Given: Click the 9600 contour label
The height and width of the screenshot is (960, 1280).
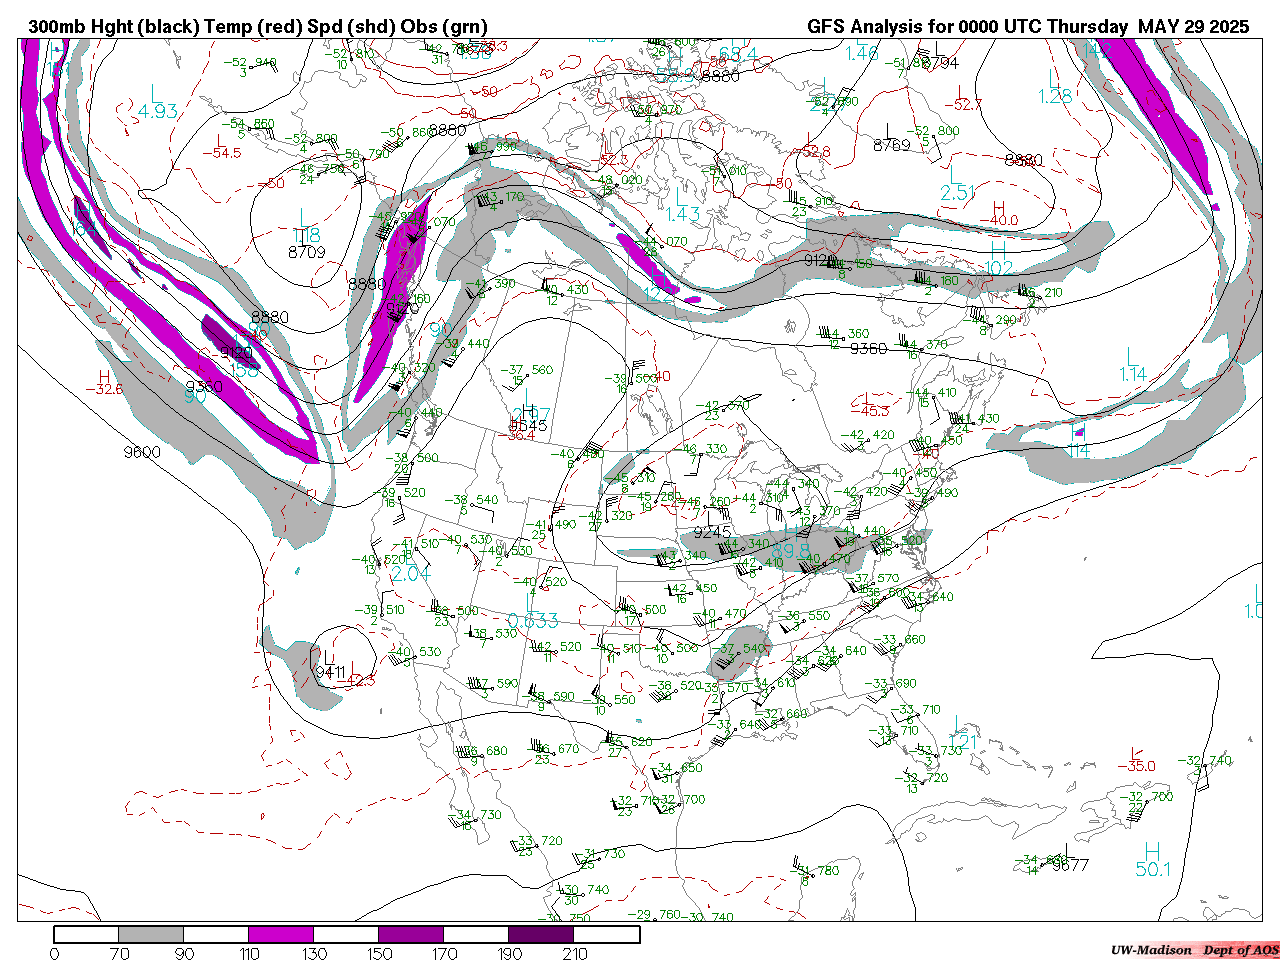Looking at the screenshot, I should point(141,452).
